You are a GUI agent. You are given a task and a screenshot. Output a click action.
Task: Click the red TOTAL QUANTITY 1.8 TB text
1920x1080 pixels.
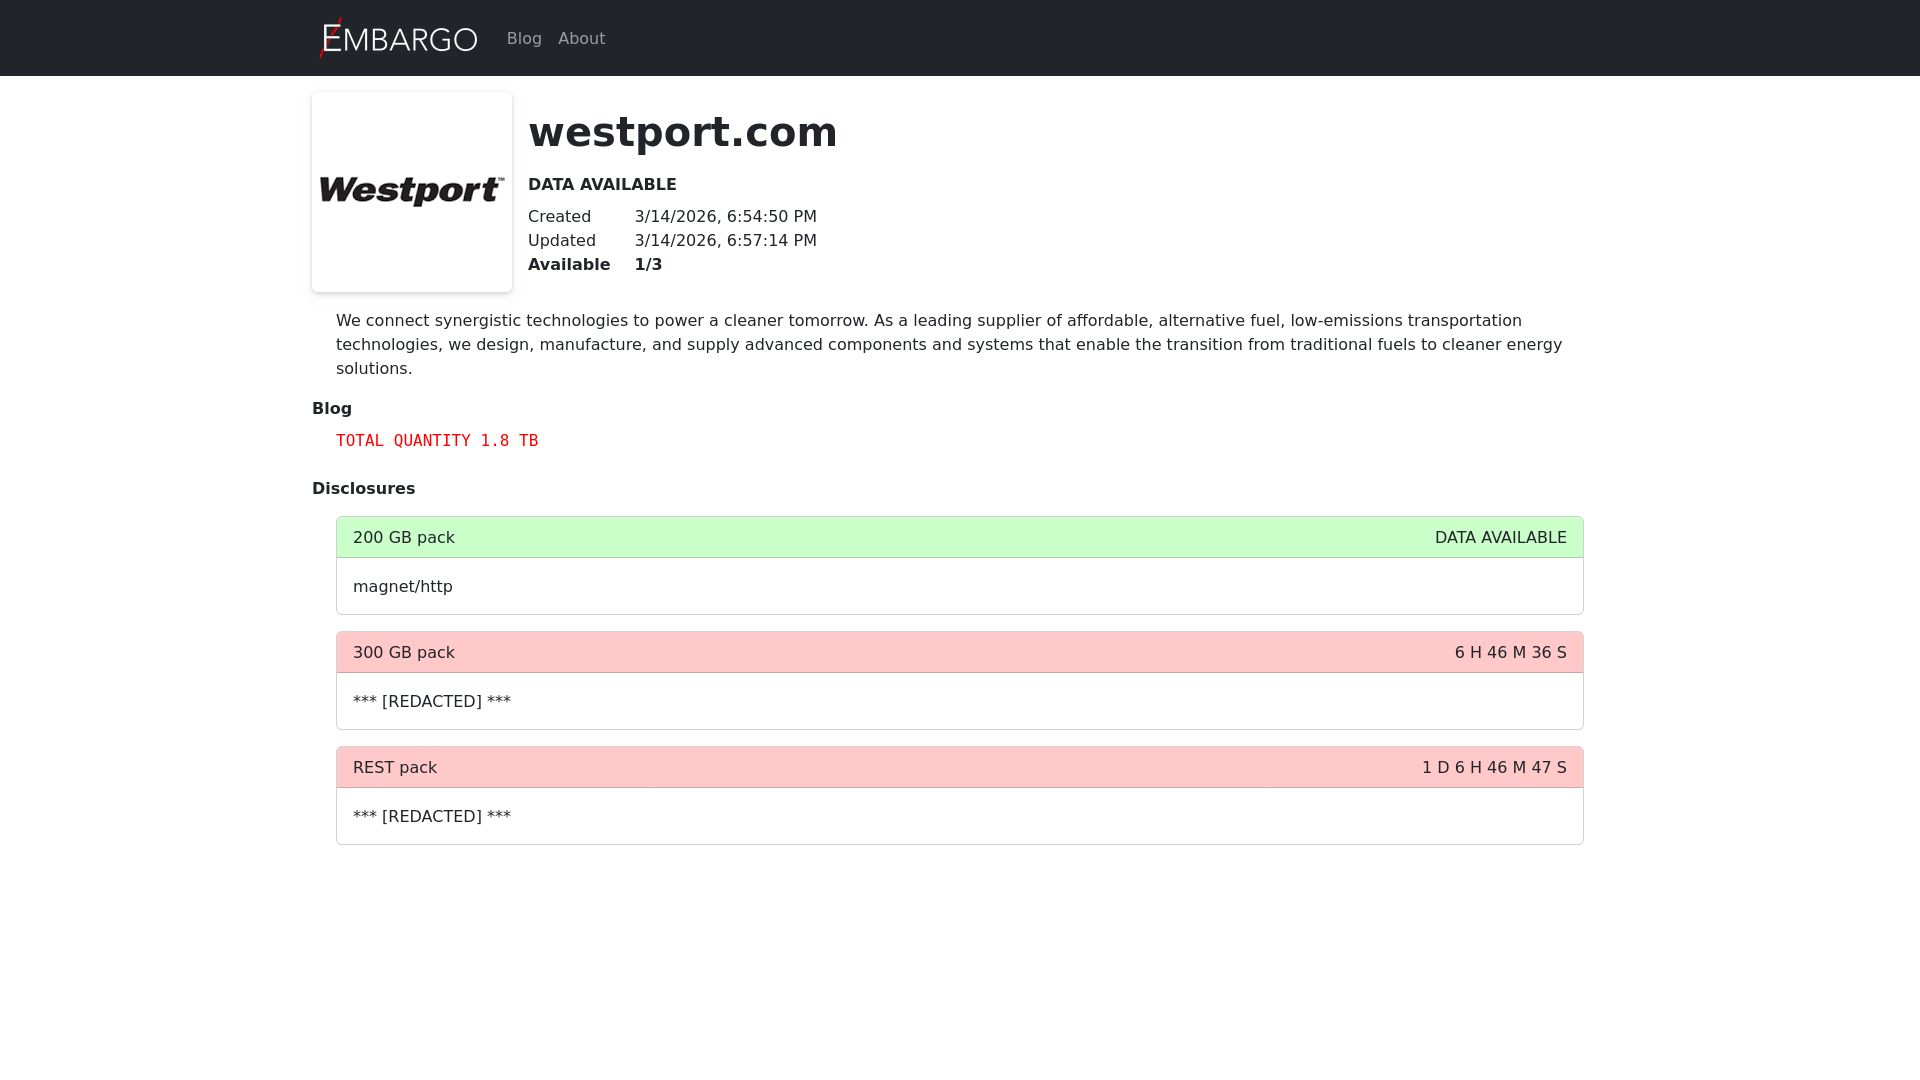point(437,440)
